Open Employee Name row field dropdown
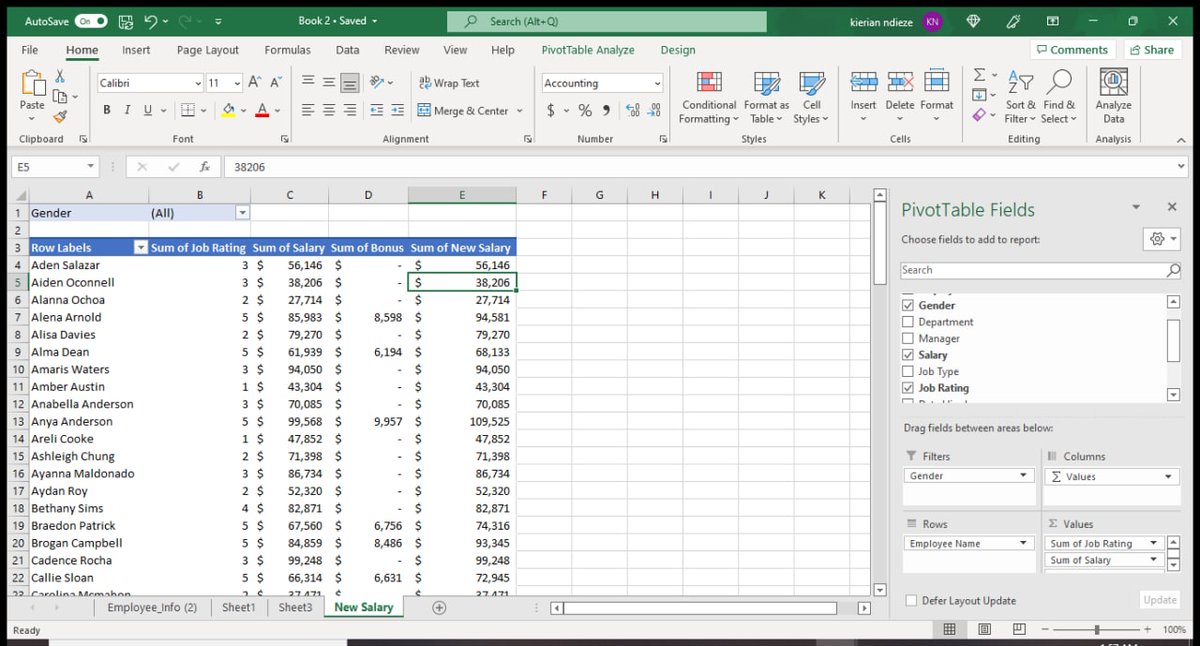The height and width of the screenshot is (646, 1200). tap(1023, 543)
